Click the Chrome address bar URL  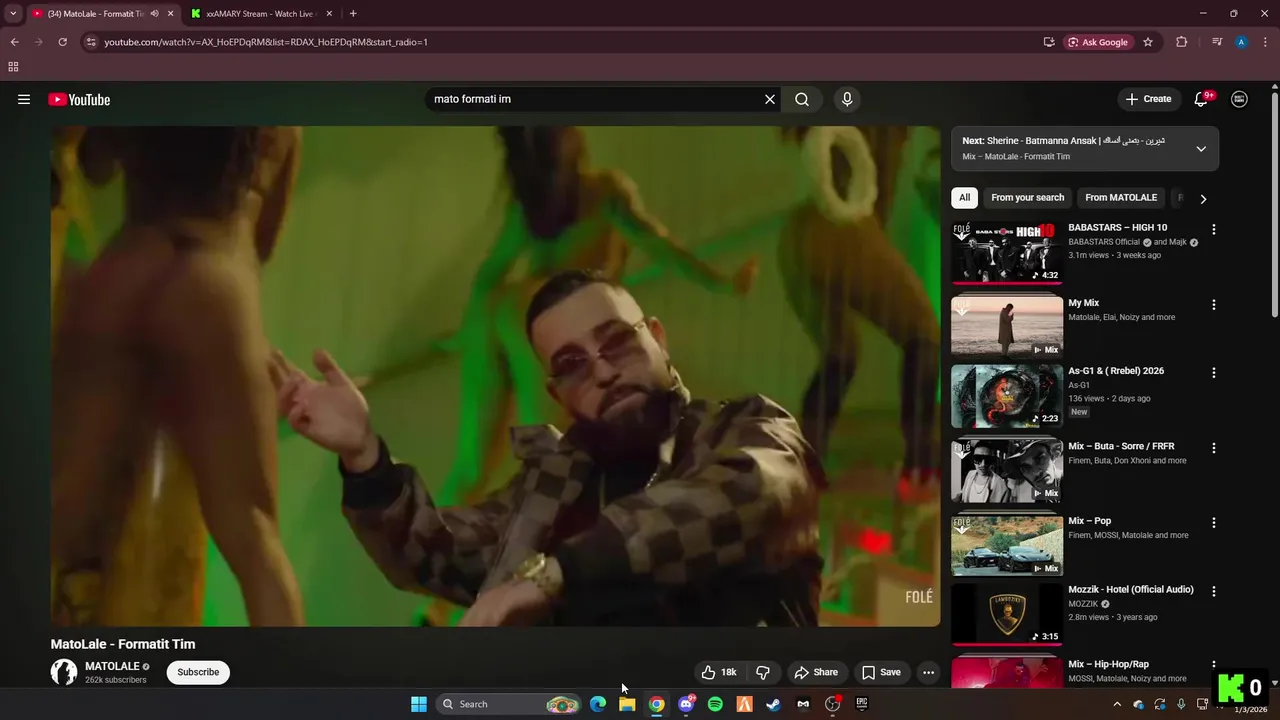coord(266,42)
